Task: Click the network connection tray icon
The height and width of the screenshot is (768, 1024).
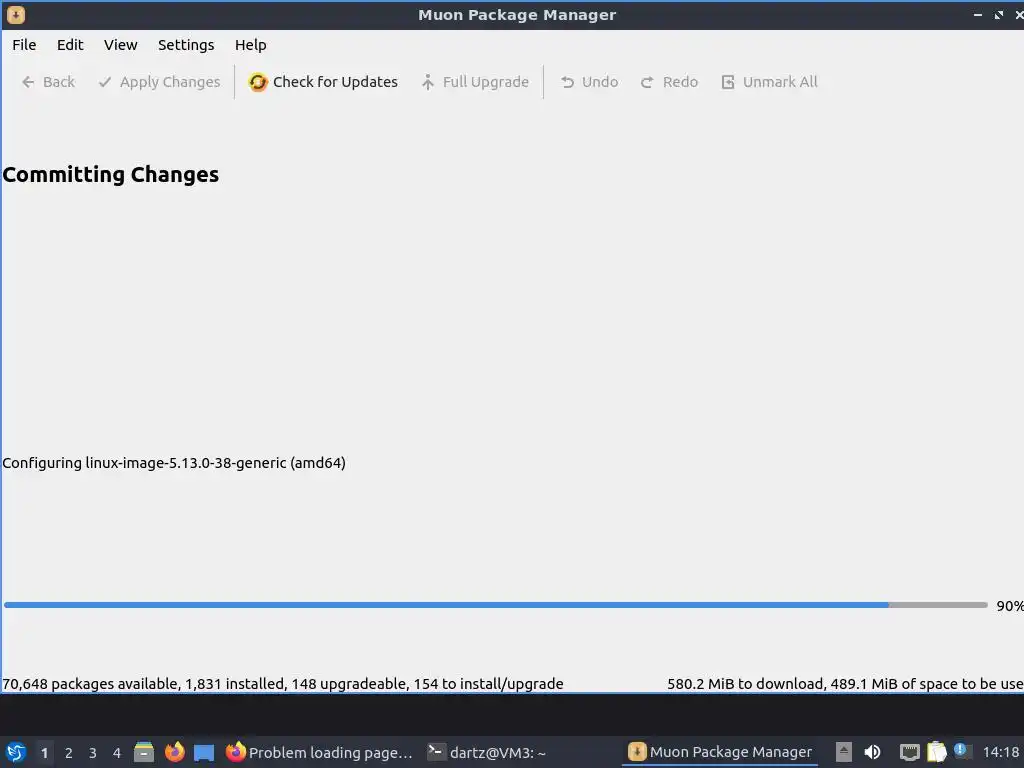Action: (x=909, y=752)
